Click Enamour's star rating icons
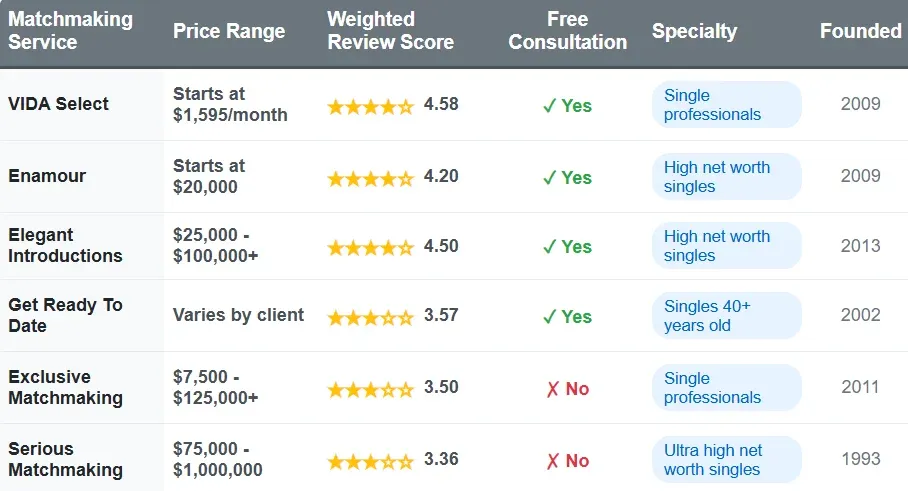 click(x=370, y=177)
